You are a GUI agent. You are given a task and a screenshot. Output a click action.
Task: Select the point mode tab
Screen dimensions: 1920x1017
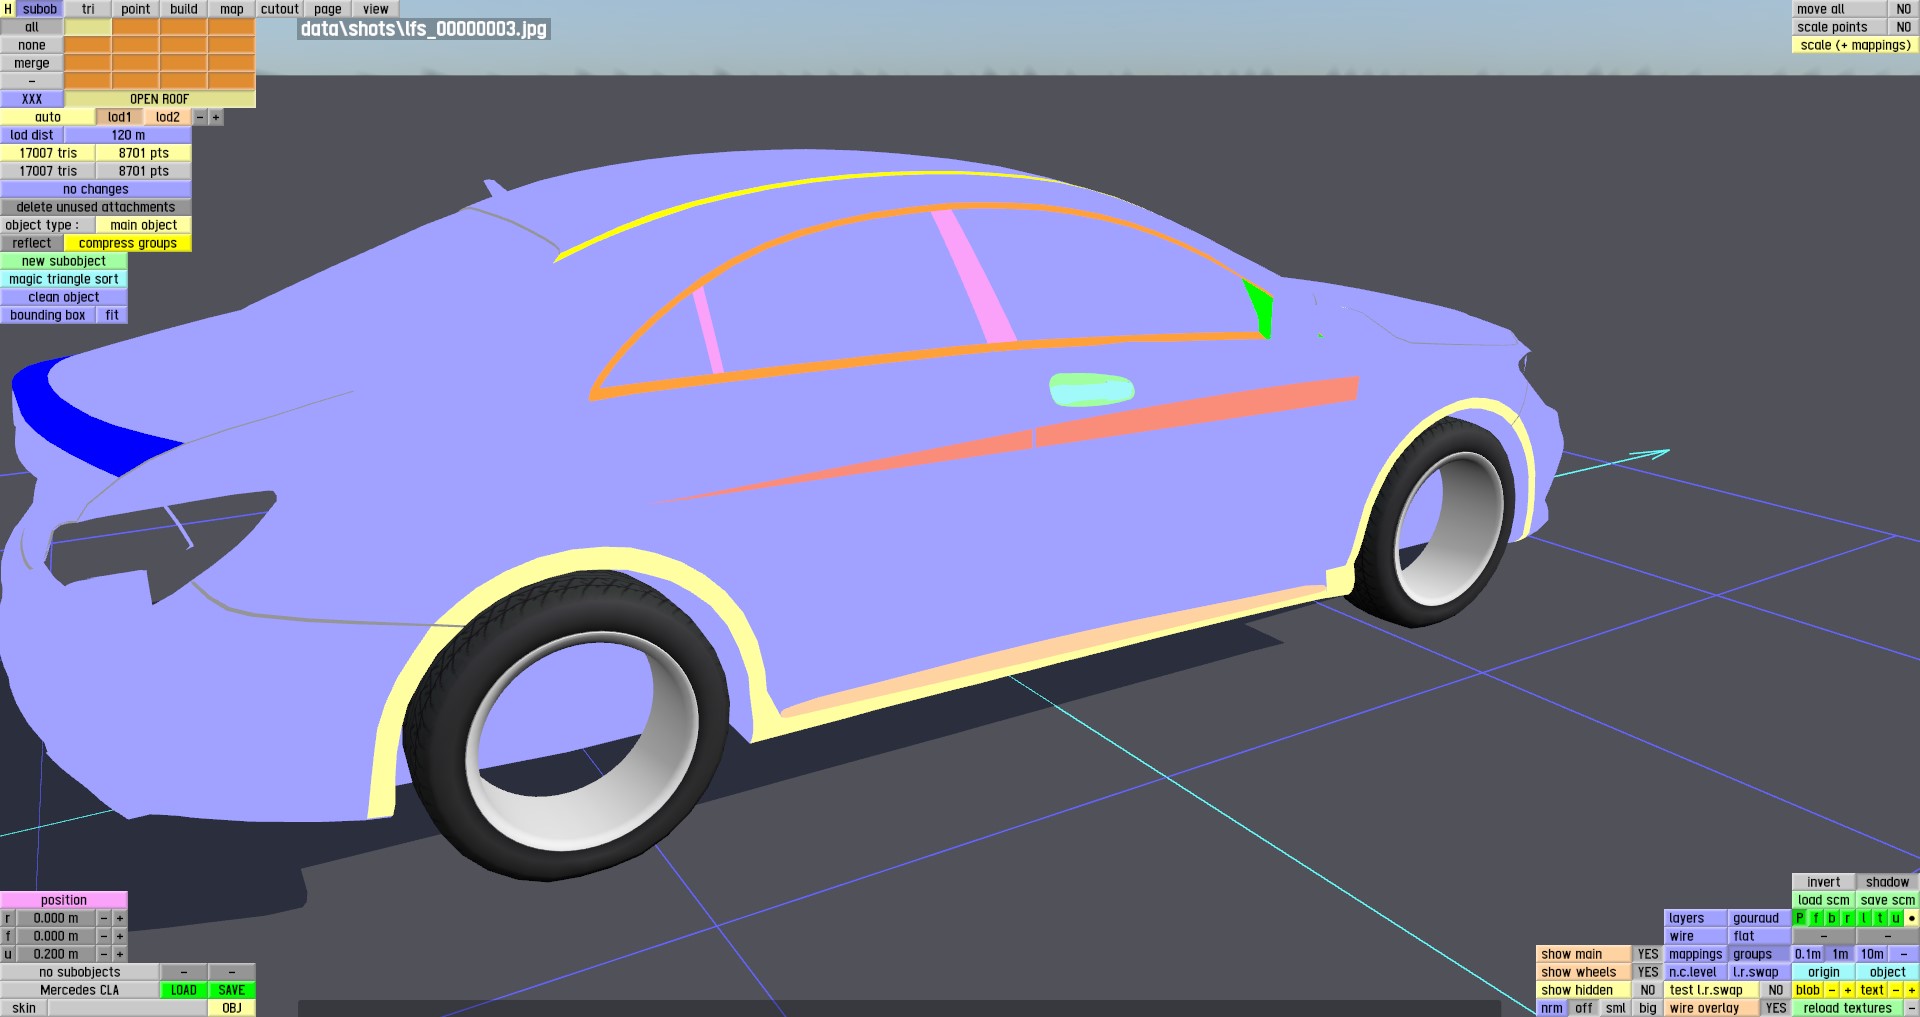click(x=136, y=9)
